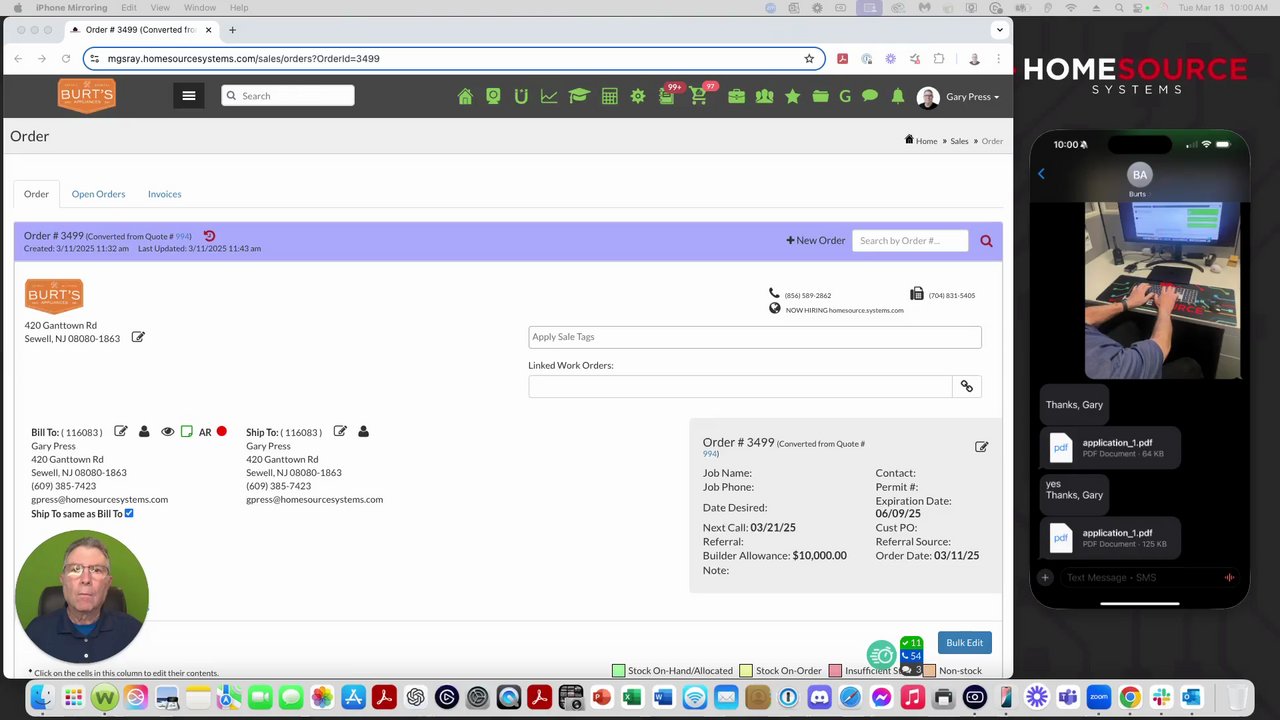The image size is (1280, 720).
Task: Open the shopping cart with 97 badge
Action: coord(700,95)
